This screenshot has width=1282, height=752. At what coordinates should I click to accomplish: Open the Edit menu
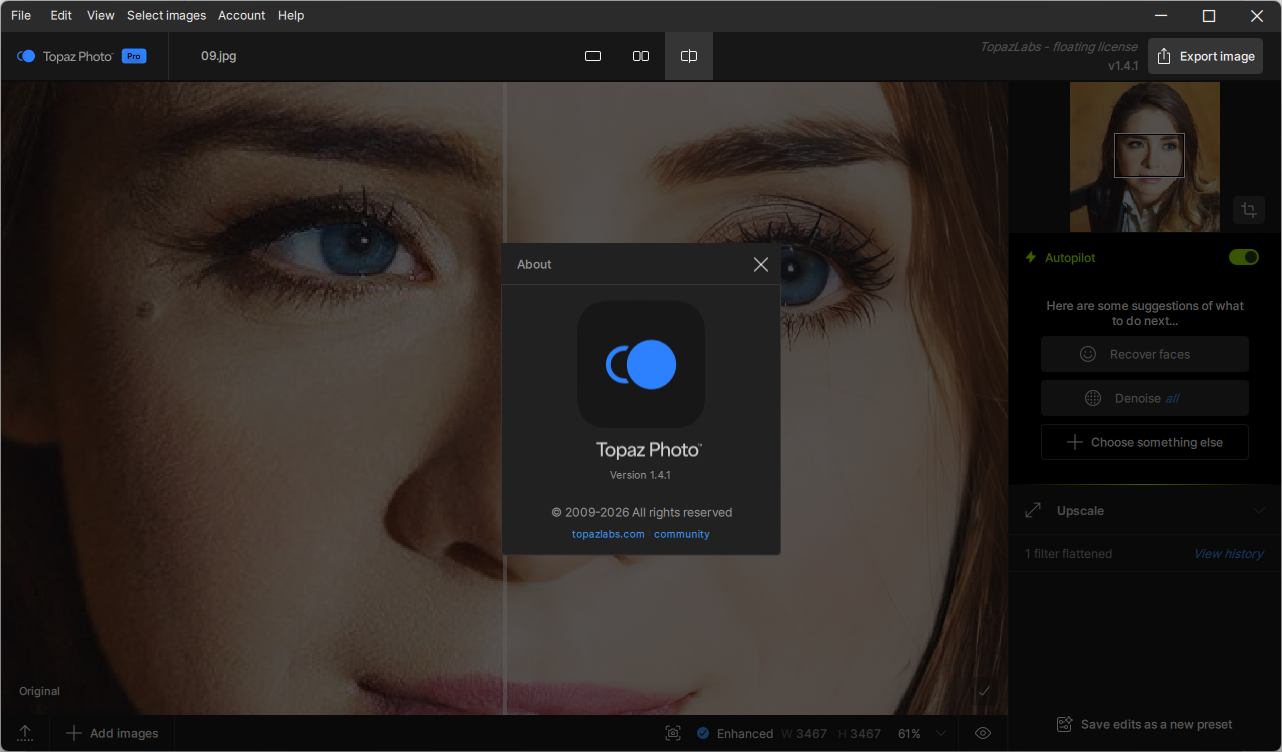pyautogui.click(x=61, y=15)
